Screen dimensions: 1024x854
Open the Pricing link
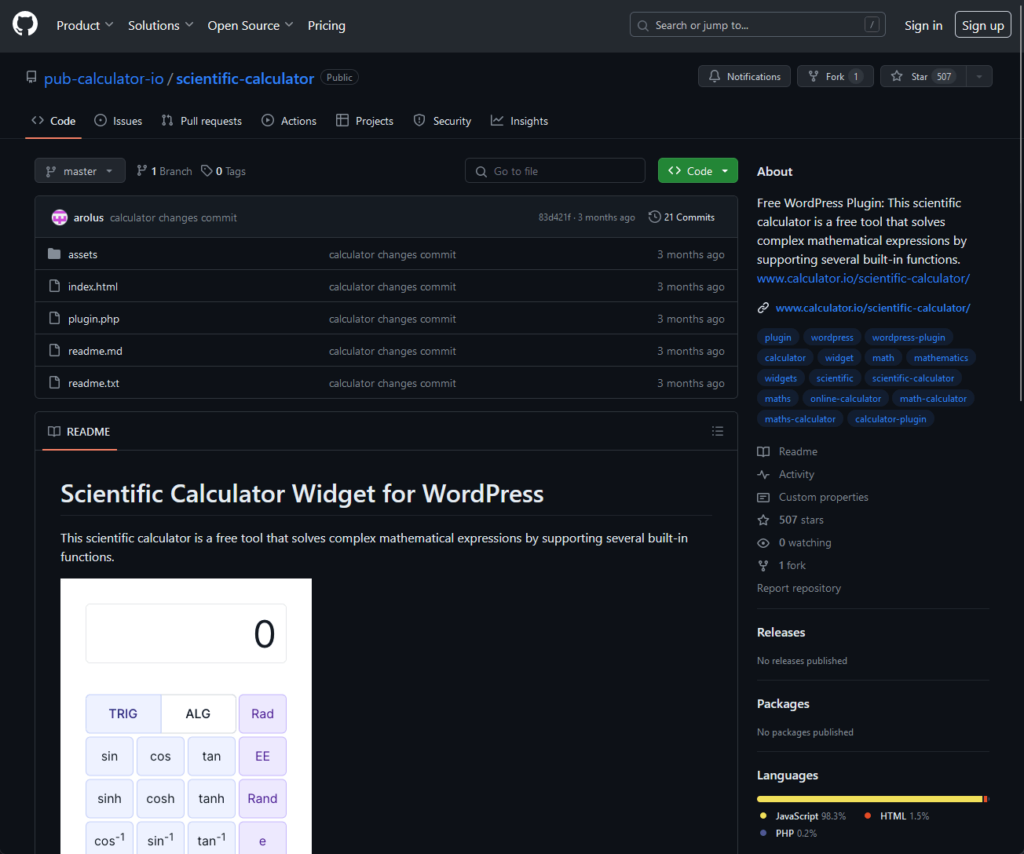click(327, 25)
